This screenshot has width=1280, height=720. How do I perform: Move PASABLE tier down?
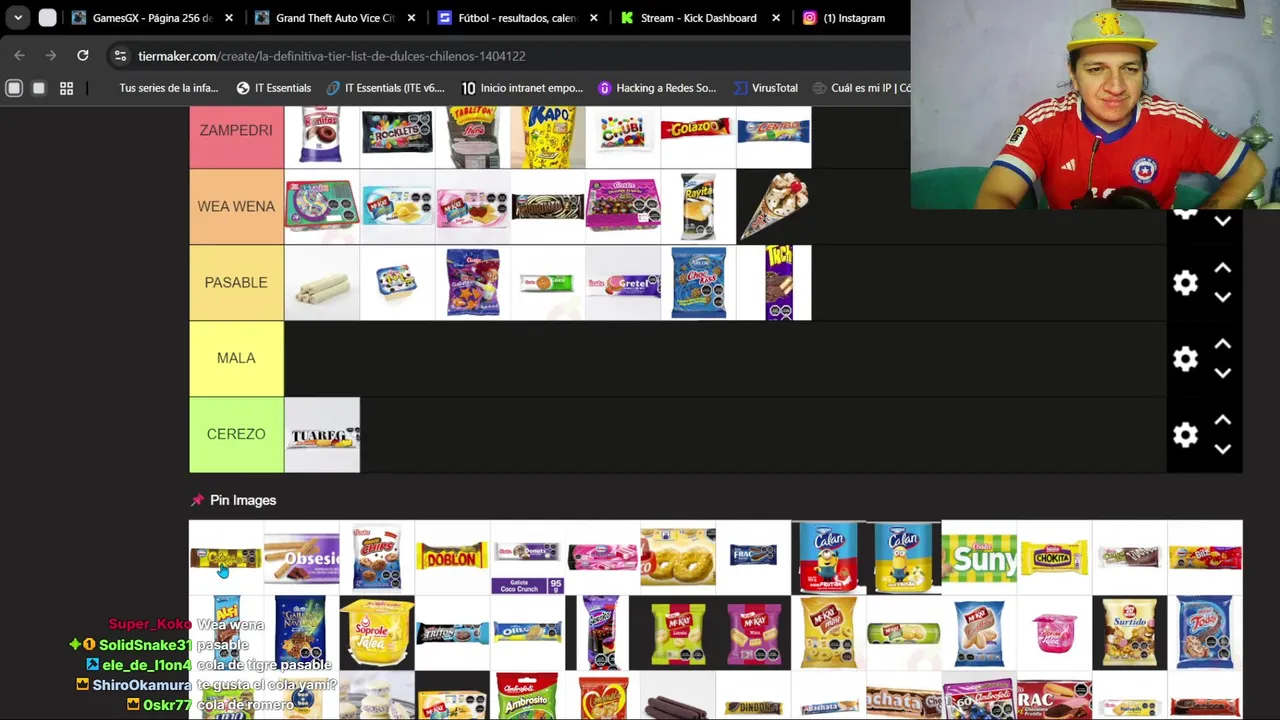point(1222,297)
